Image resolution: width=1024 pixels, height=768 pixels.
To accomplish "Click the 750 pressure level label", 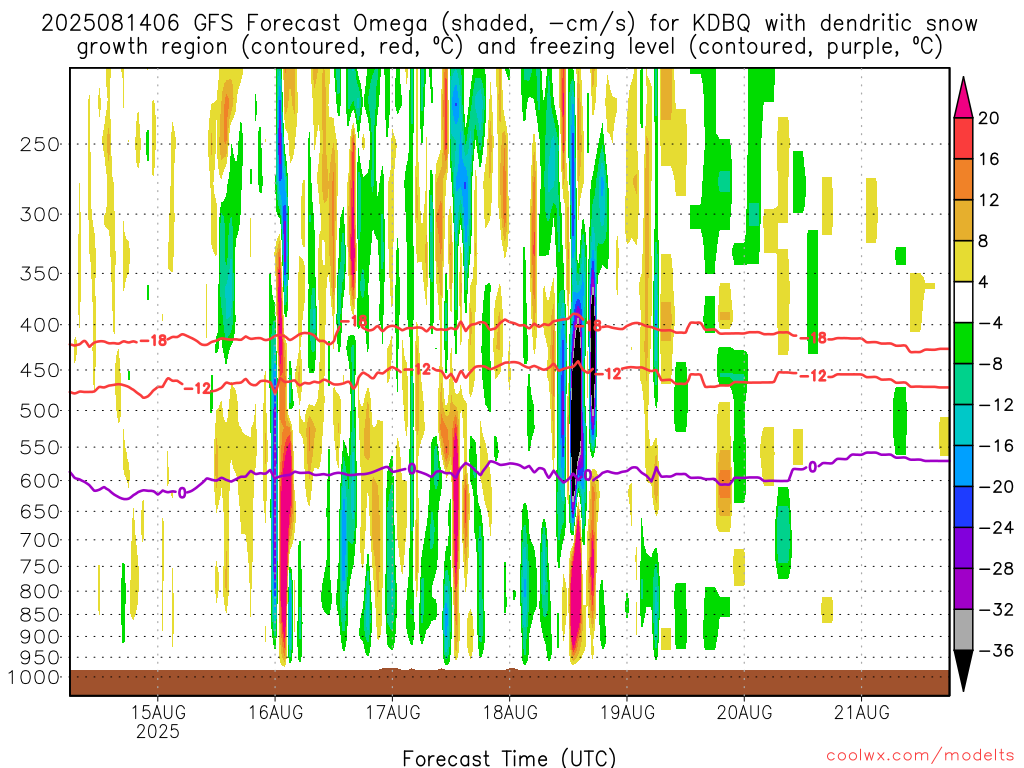I will pyautogui.click(x=40, y=567).
